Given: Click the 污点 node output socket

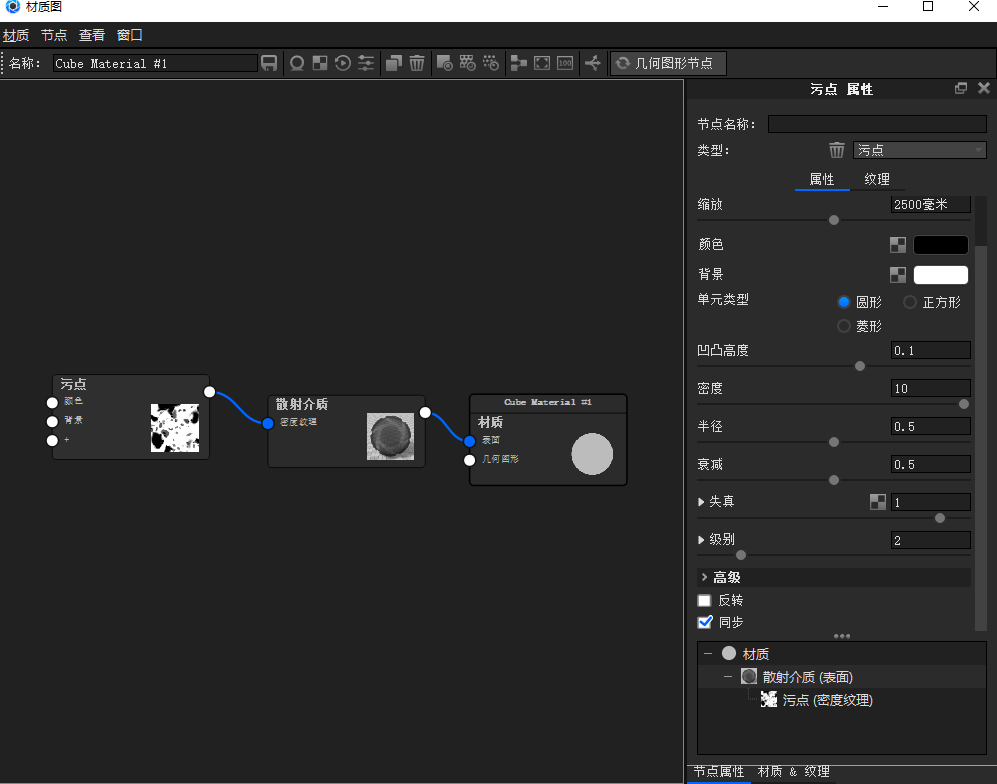Looking at the screenshot, I should coord(209,392).
